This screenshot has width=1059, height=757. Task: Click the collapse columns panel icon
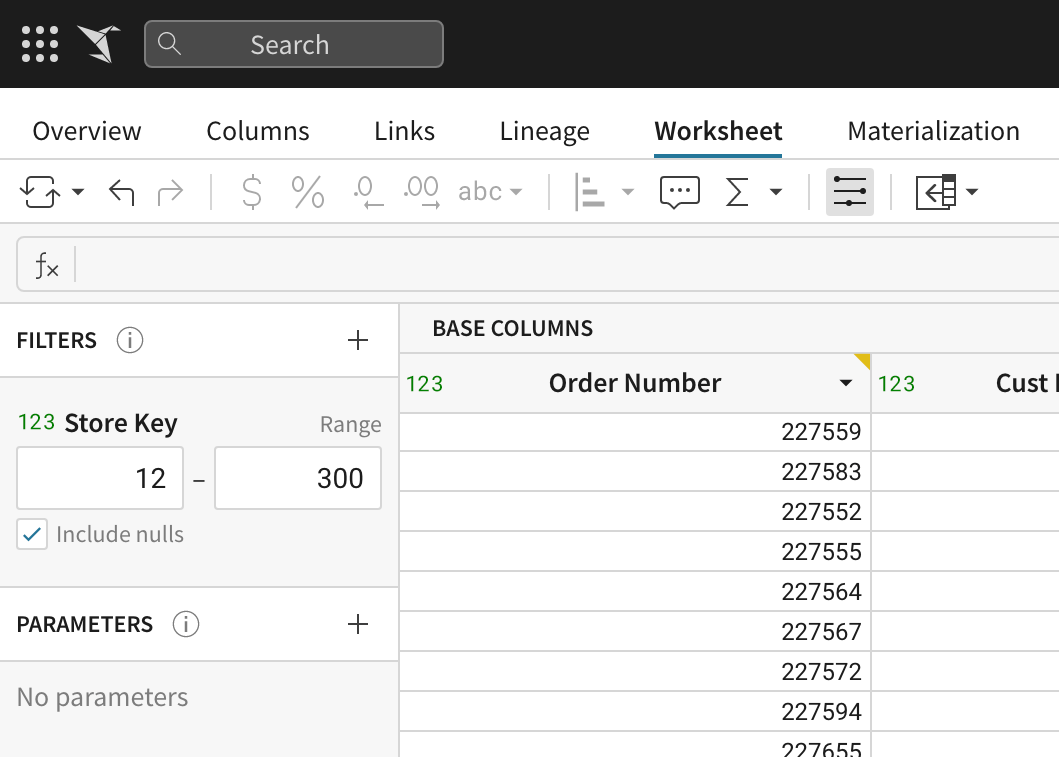[936, 192]
